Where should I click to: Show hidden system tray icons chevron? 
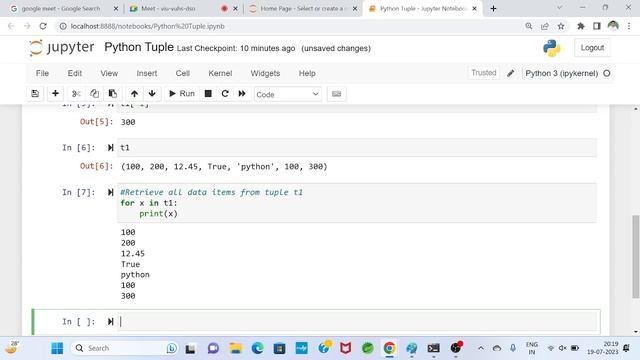[481, 348]
